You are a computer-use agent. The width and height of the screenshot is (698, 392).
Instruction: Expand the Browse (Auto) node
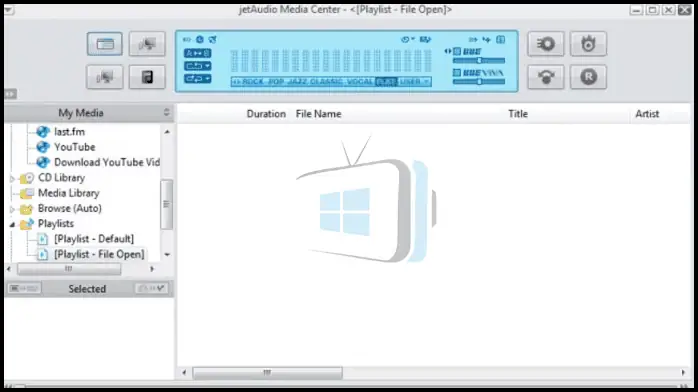tap(12, 209)
